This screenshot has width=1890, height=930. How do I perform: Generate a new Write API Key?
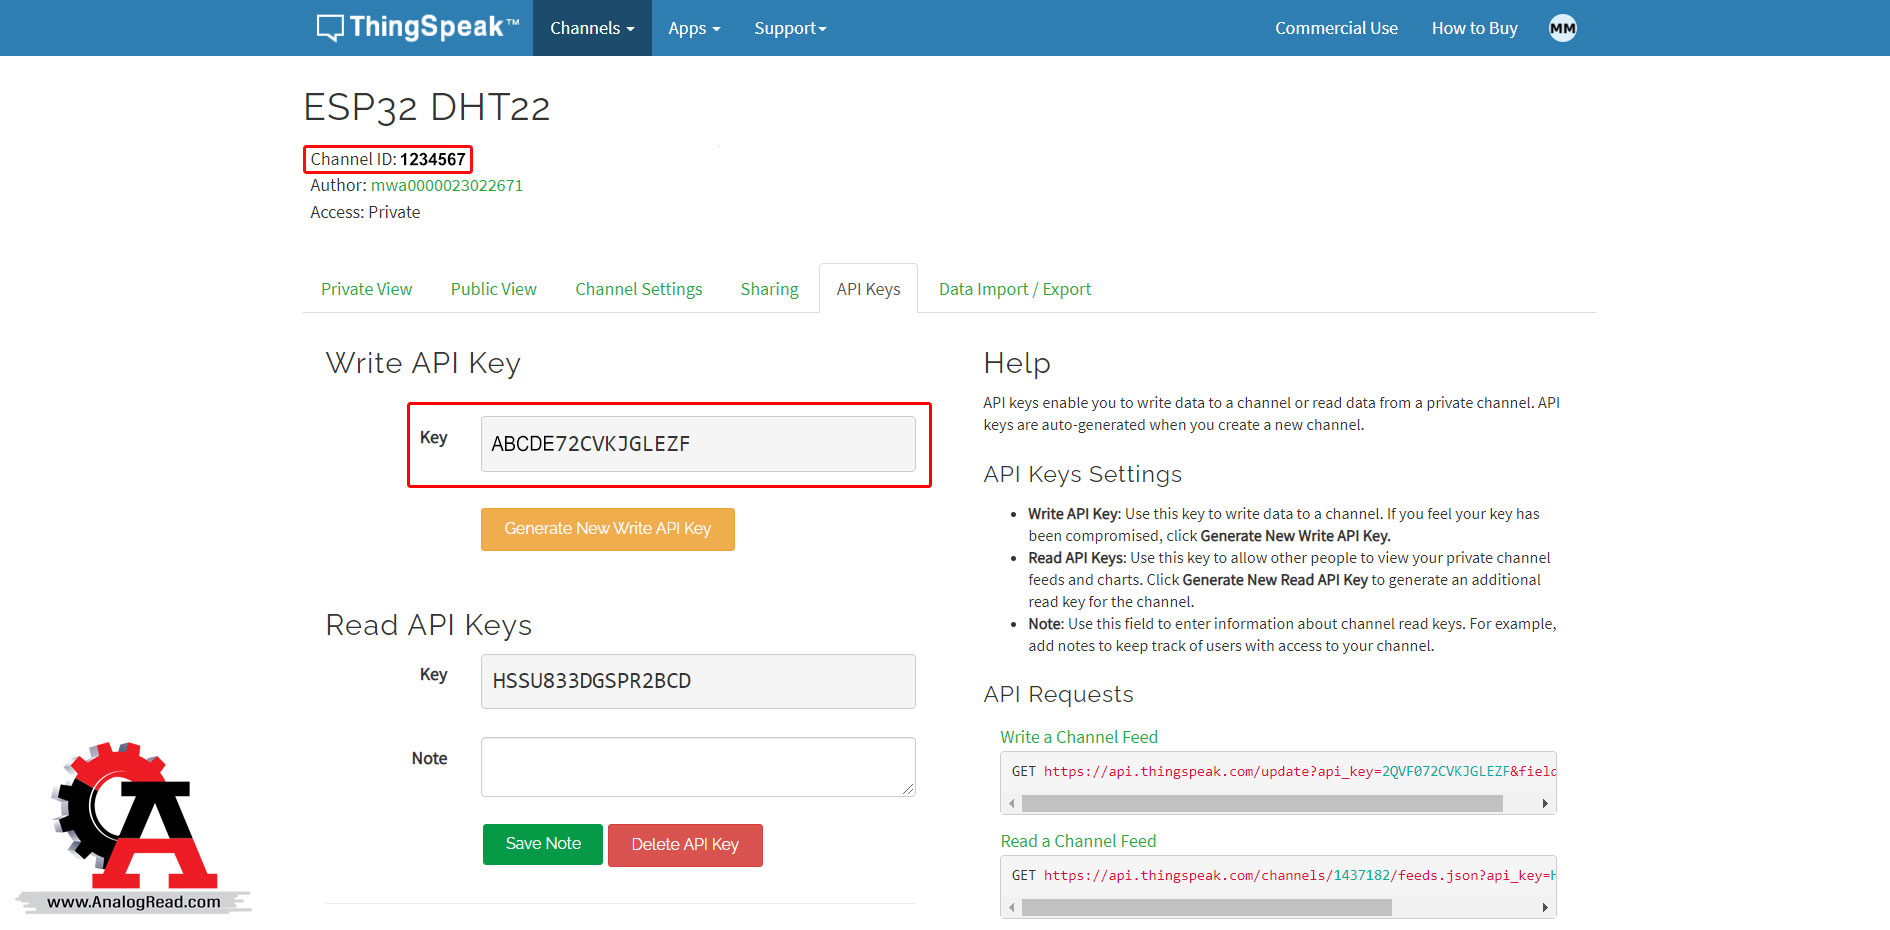click(x=607, y=529)
